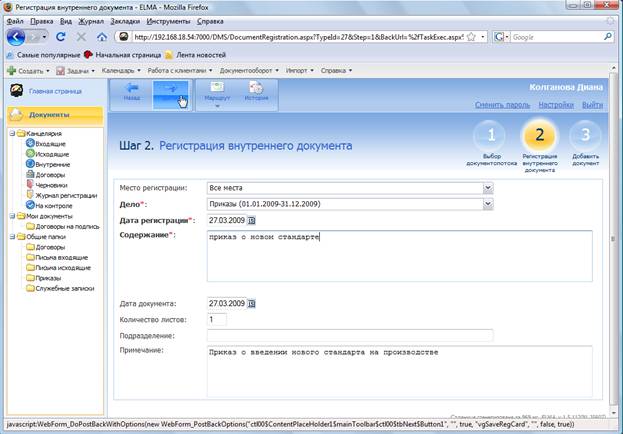Open the ELMA 'Справка' dropdown menu

[336, 70]
